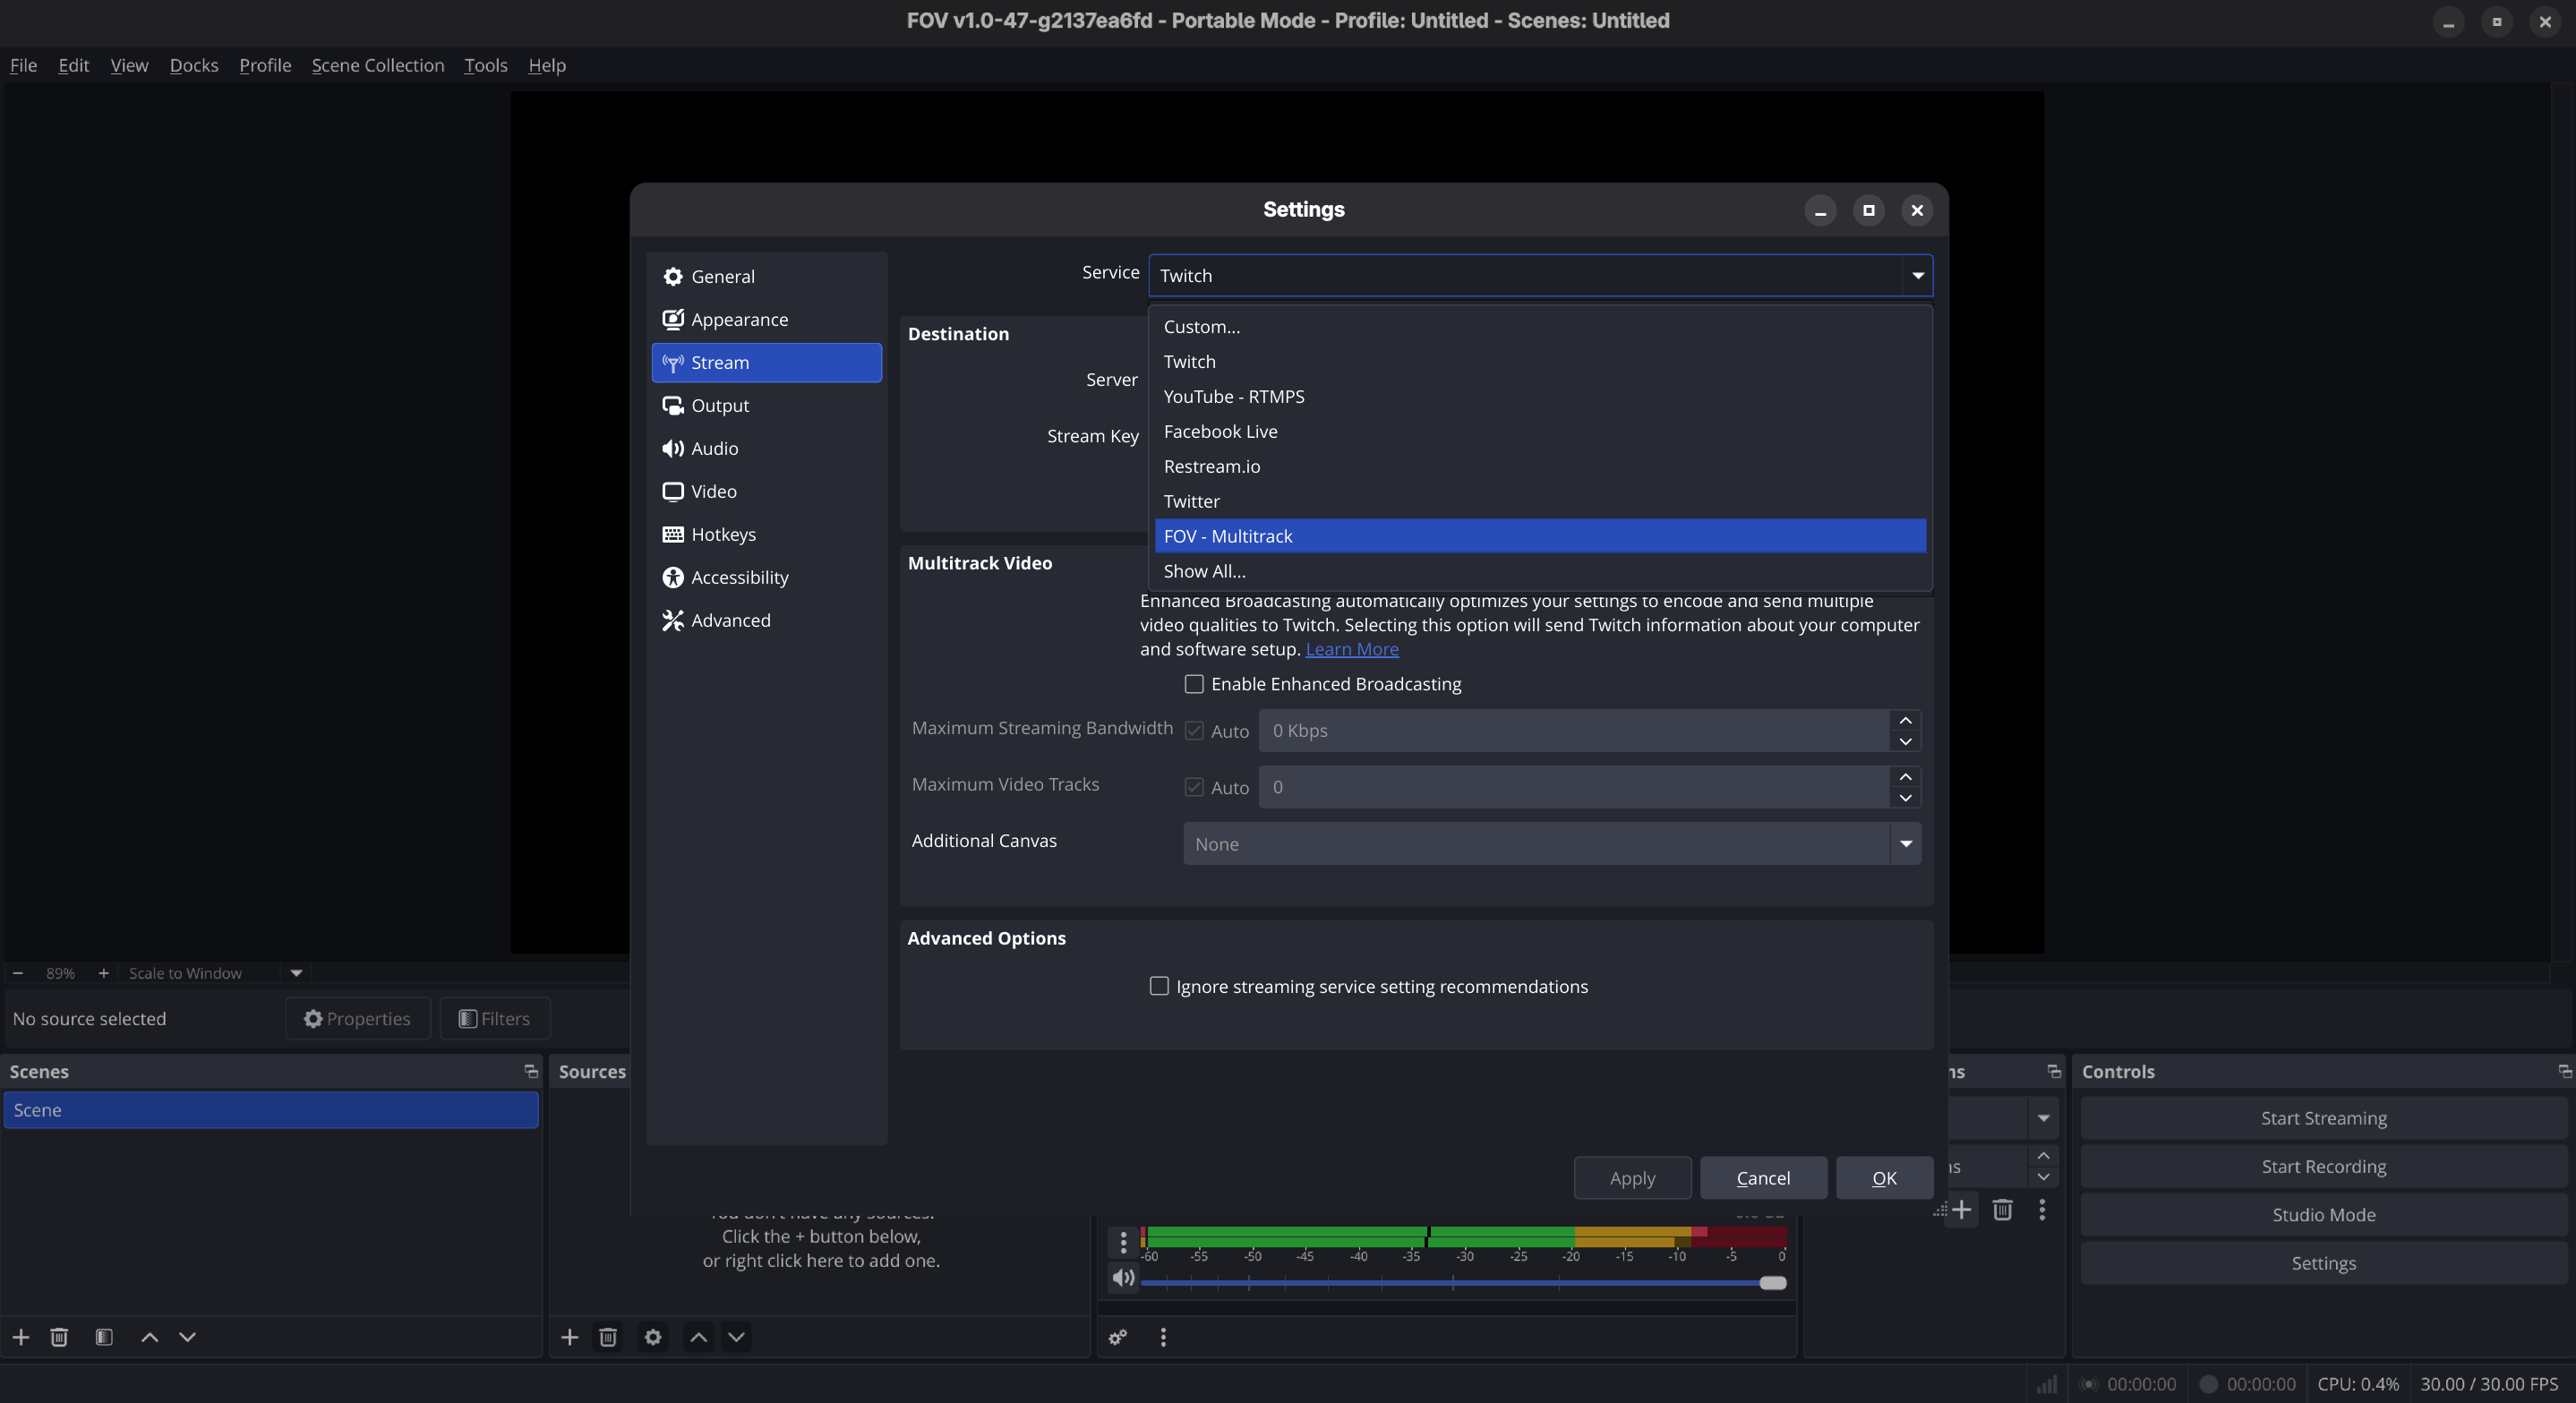The width and height of the screenshot is (2576, 1403).
Task: Open the Scale to Window dropdown
Action: click(296, 973)
